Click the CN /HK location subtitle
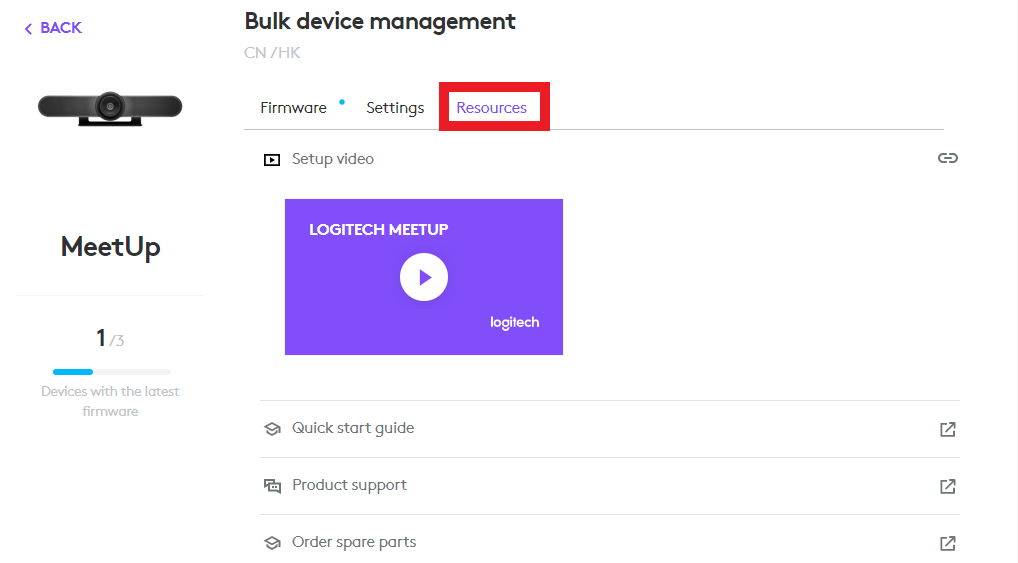 click(x=272, y=53)
